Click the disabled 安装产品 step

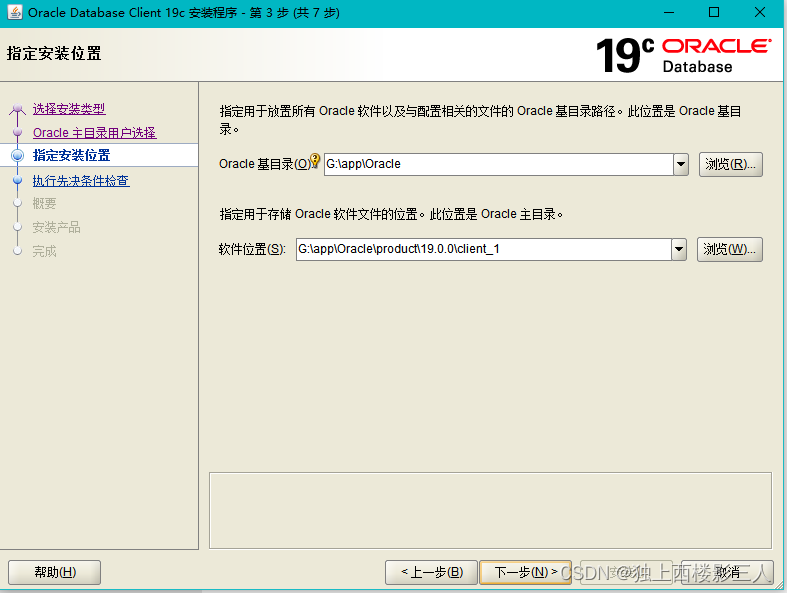(56, 227)
